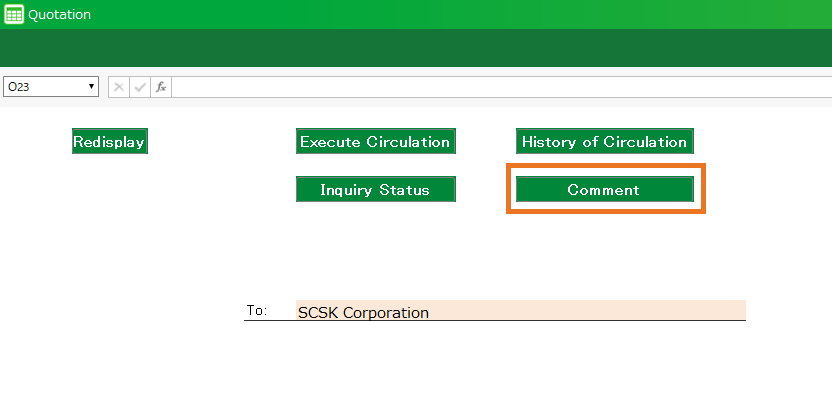
Task: Open the highlighted Comment button
Action: coord(604,190)
